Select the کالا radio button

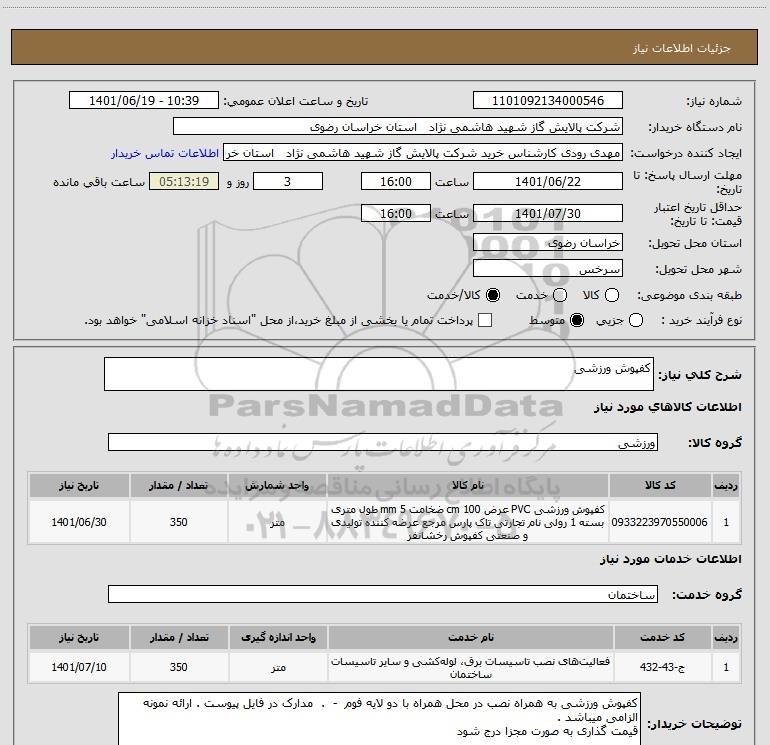click(612, 295)
